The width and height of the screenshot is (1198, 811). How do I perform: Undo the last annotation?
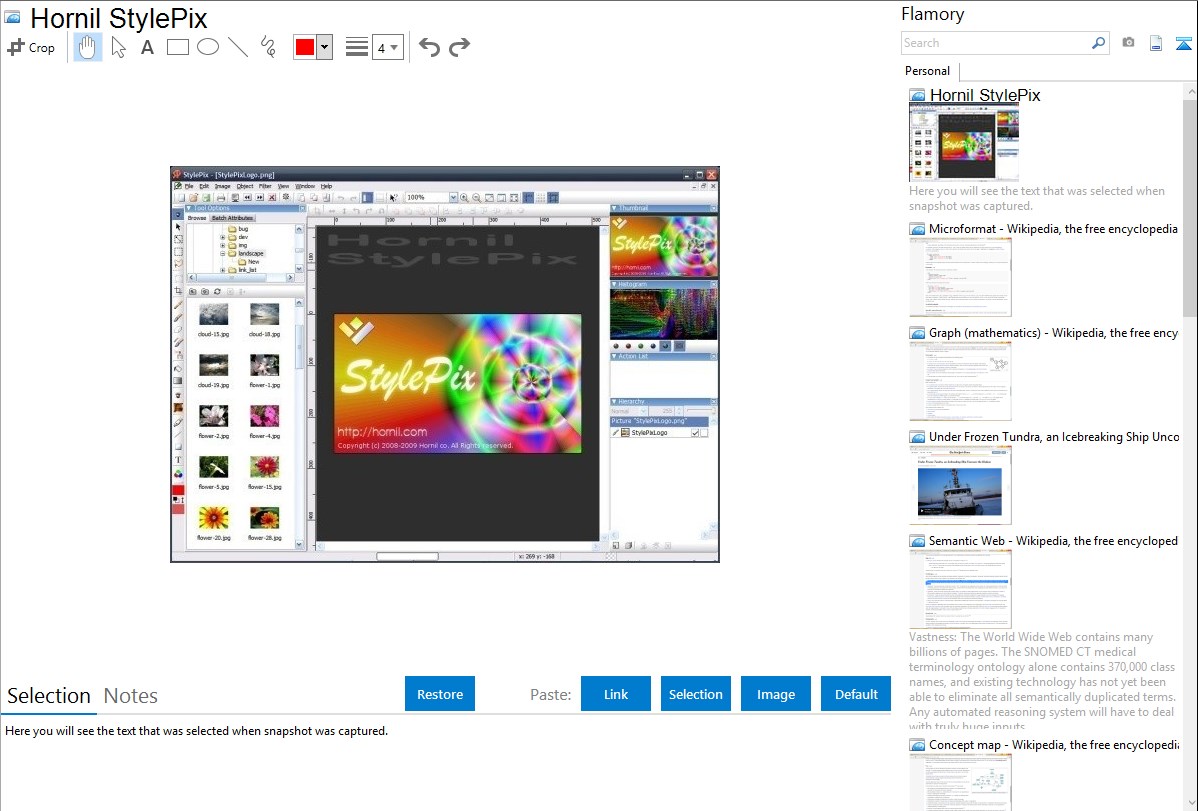coord(429,47)
